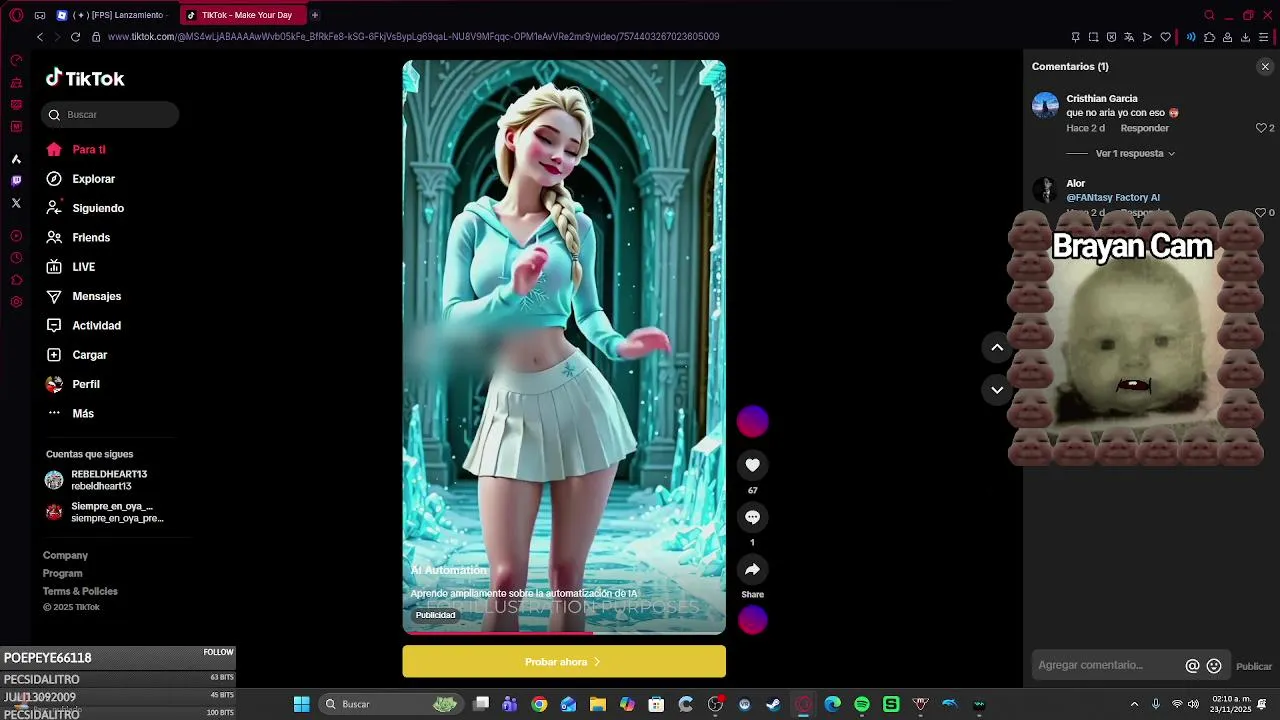This screenshot has width=1280, height=720.
Task: Open Siguiendo feed
Action: (x=84, y=208)
